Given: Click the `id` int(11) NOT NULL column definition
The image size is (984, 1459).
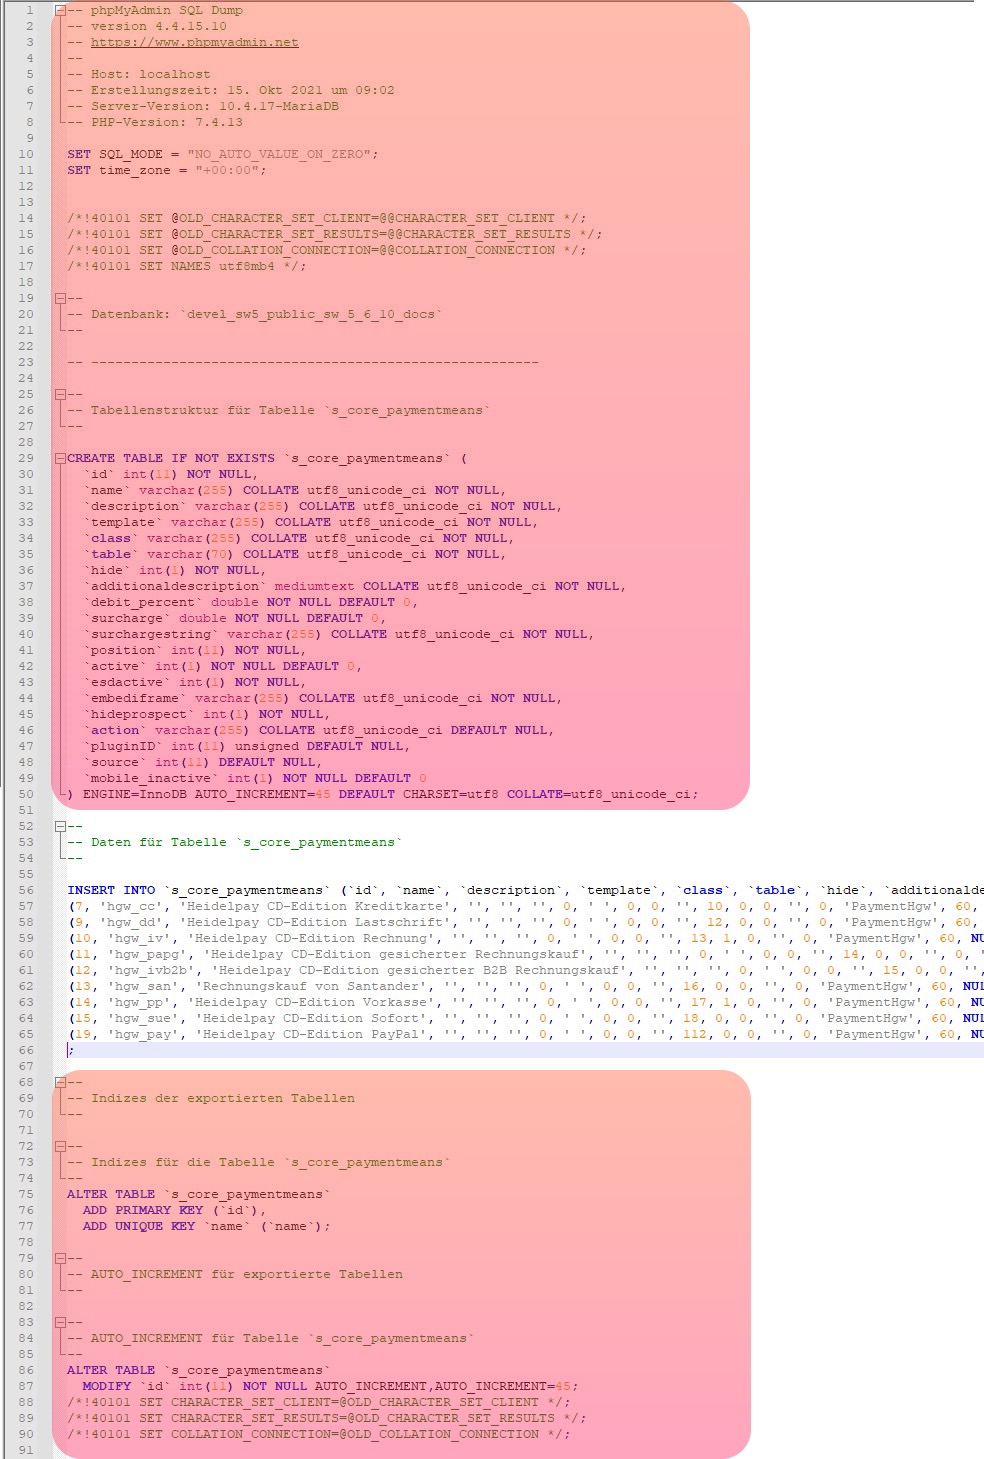Looking at the screenshot, I should [x=171, y=474].
